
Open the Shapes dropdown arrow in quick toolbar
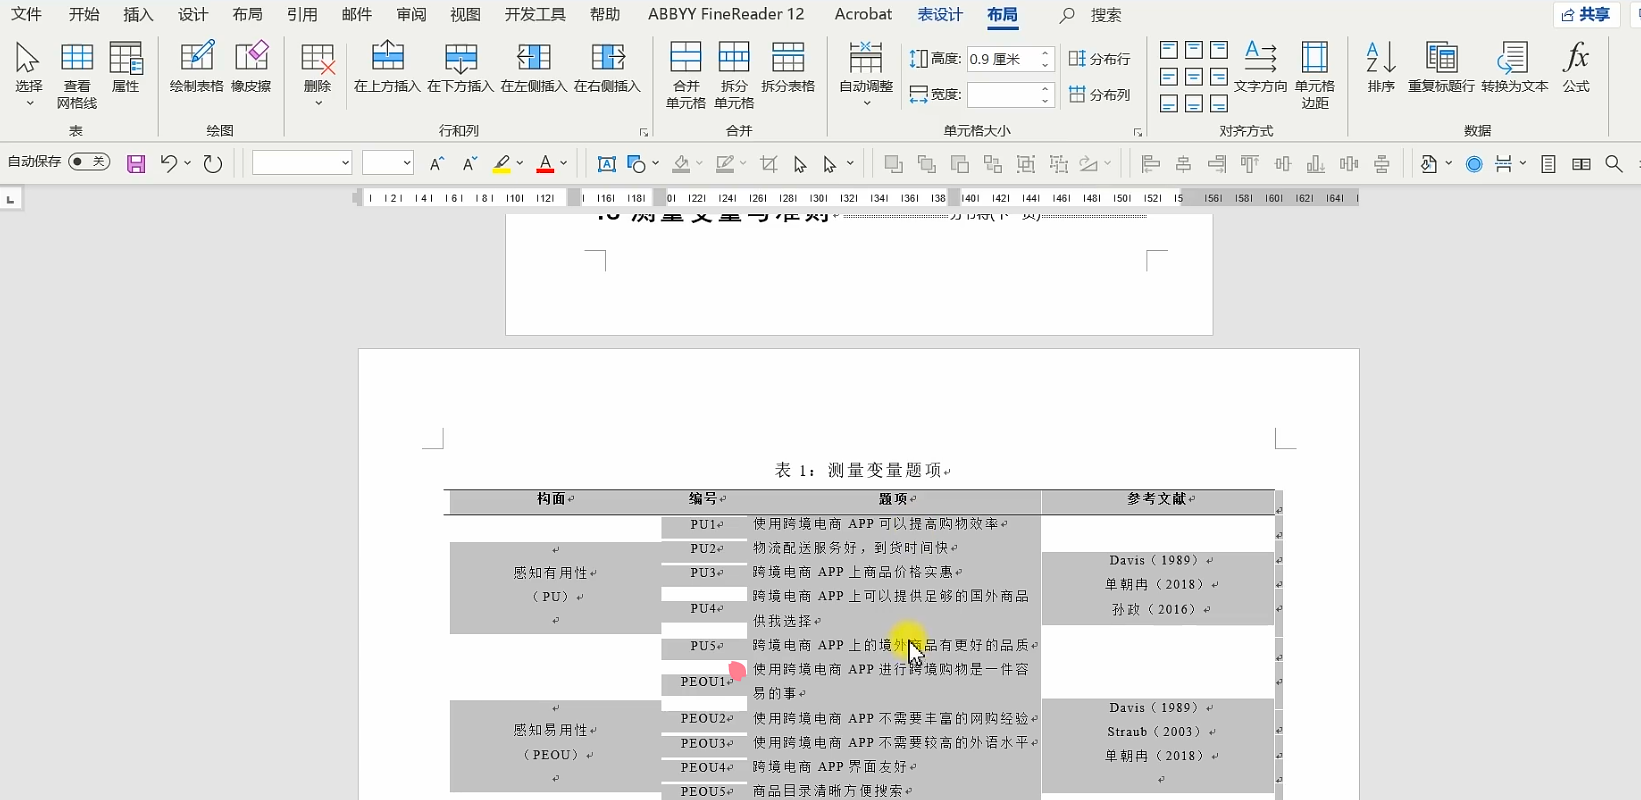pyautogui.click(x=655, y=164)
